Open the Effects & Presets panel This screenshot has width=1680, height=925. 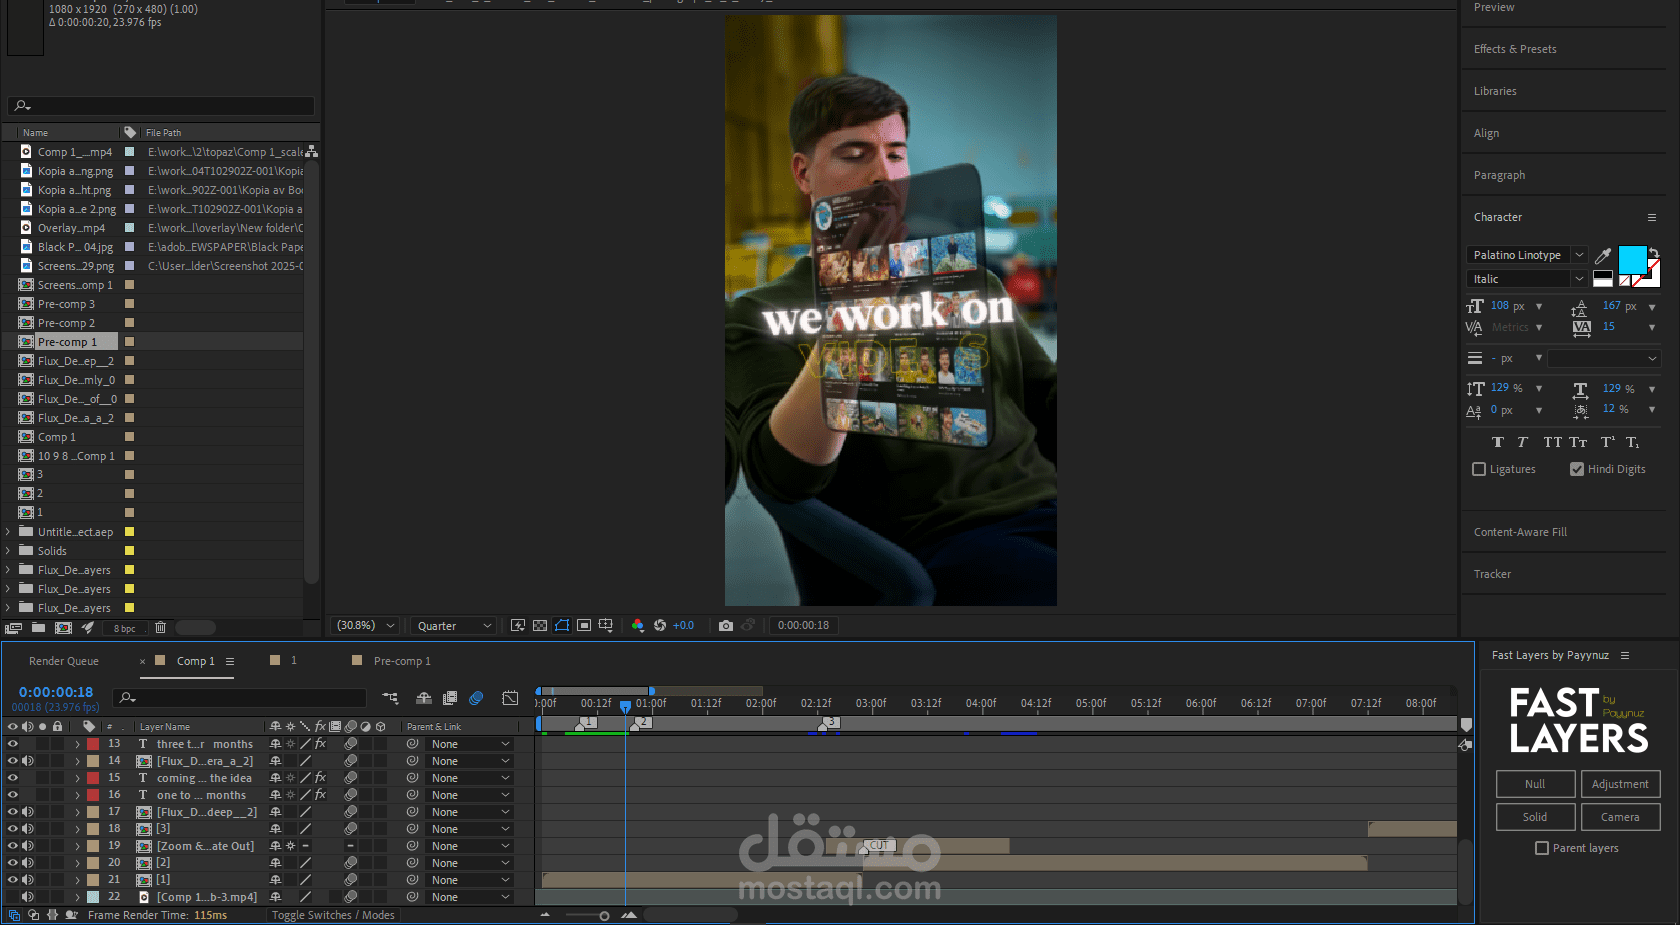pos(1515,49)
